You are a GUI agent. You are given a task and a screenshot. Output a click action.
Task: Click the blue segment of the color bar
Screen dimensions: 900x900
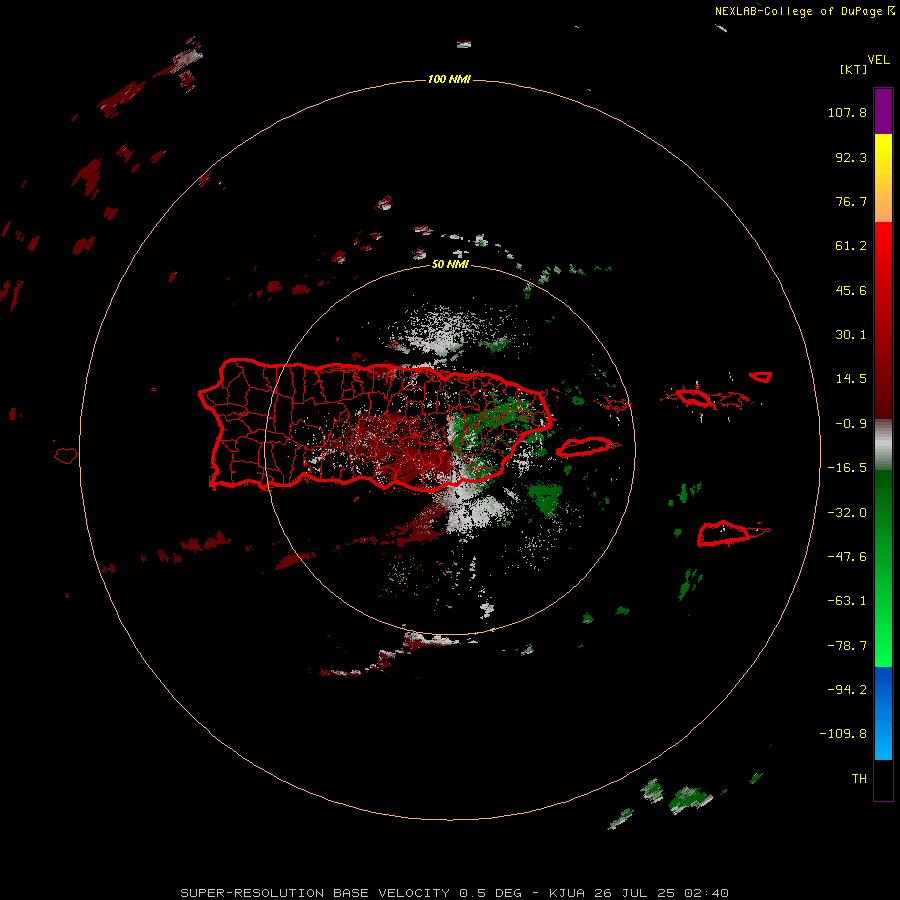tap(883, 713)
